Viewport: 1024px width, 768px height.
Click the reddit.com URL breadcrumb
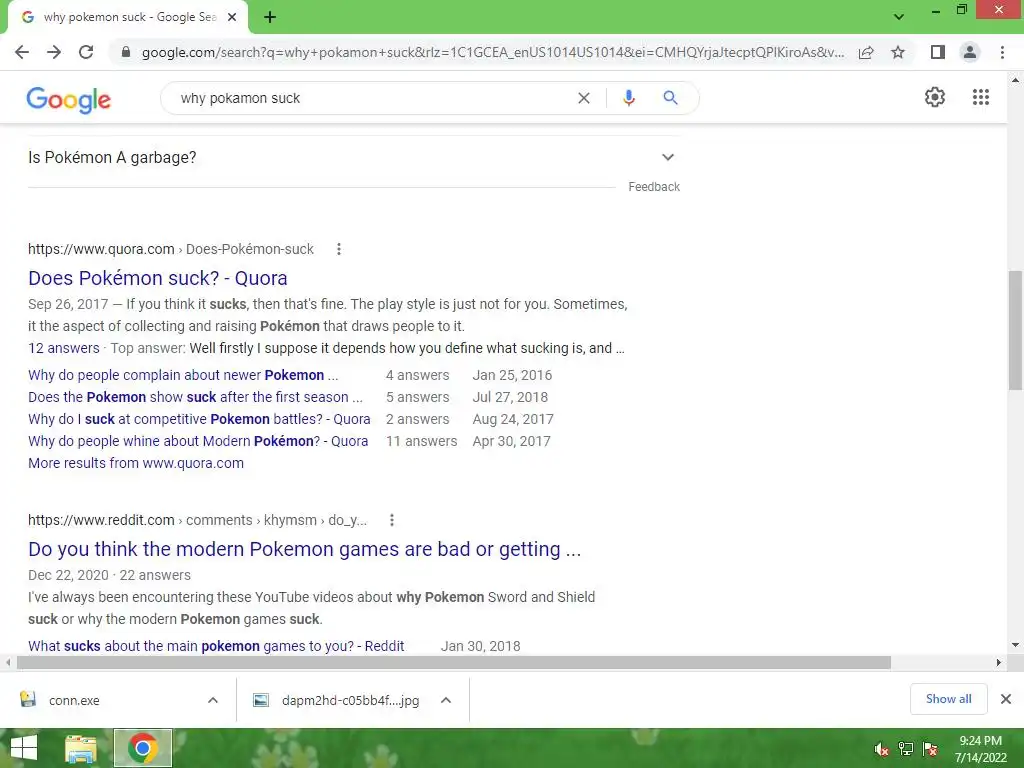coord(197,520)
